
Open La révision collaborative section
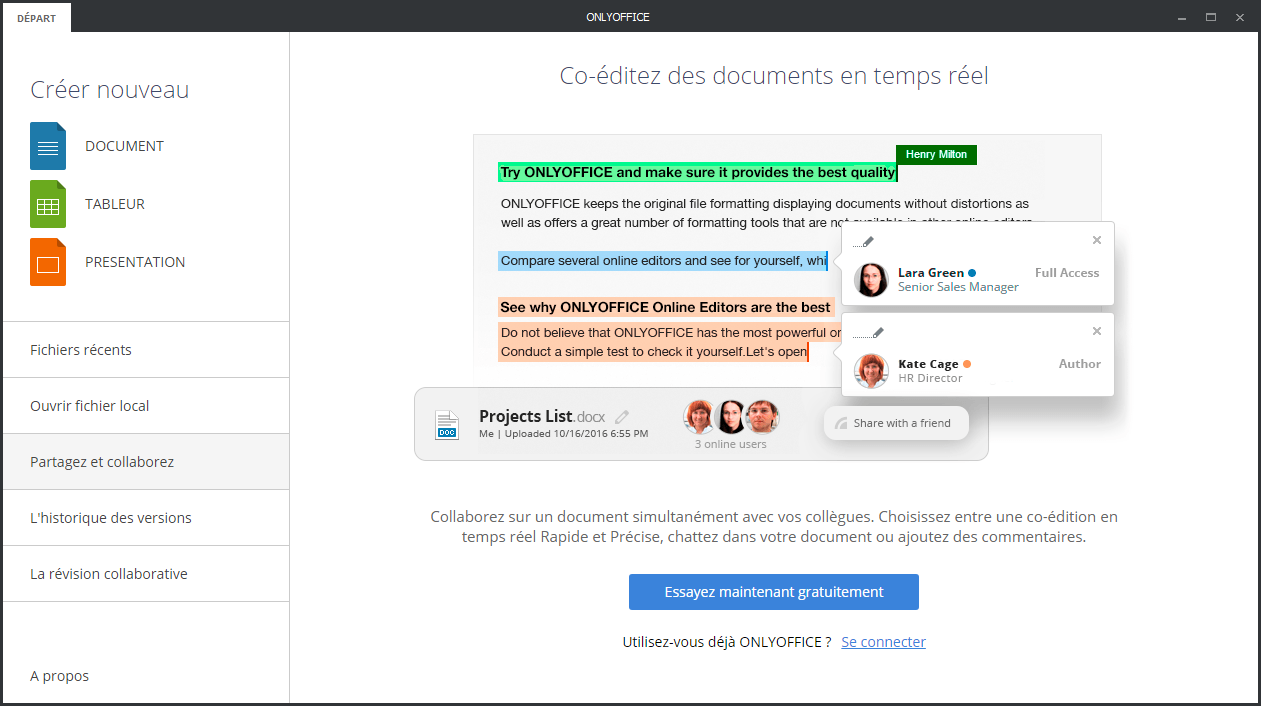(x=146, y=574)
